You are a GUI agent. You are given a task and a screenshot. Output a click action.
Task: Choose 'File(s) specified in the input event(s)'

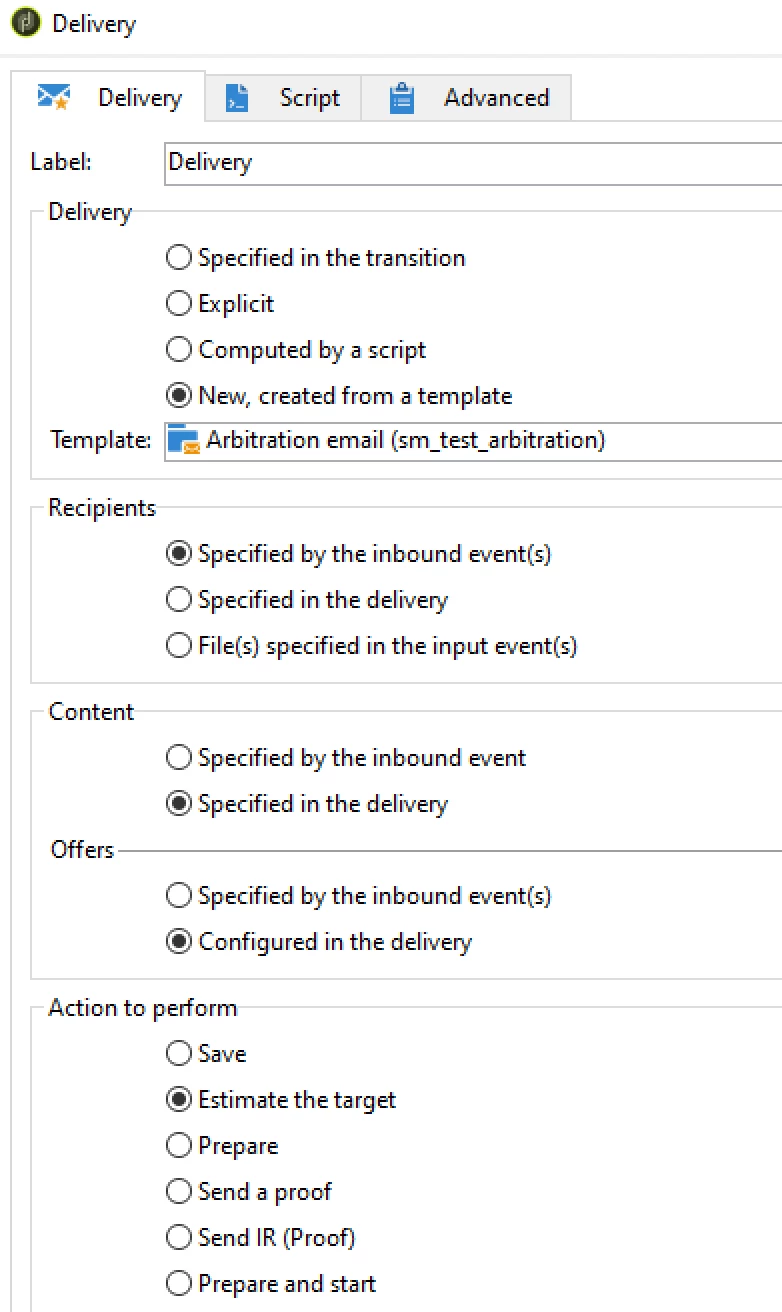179,646
